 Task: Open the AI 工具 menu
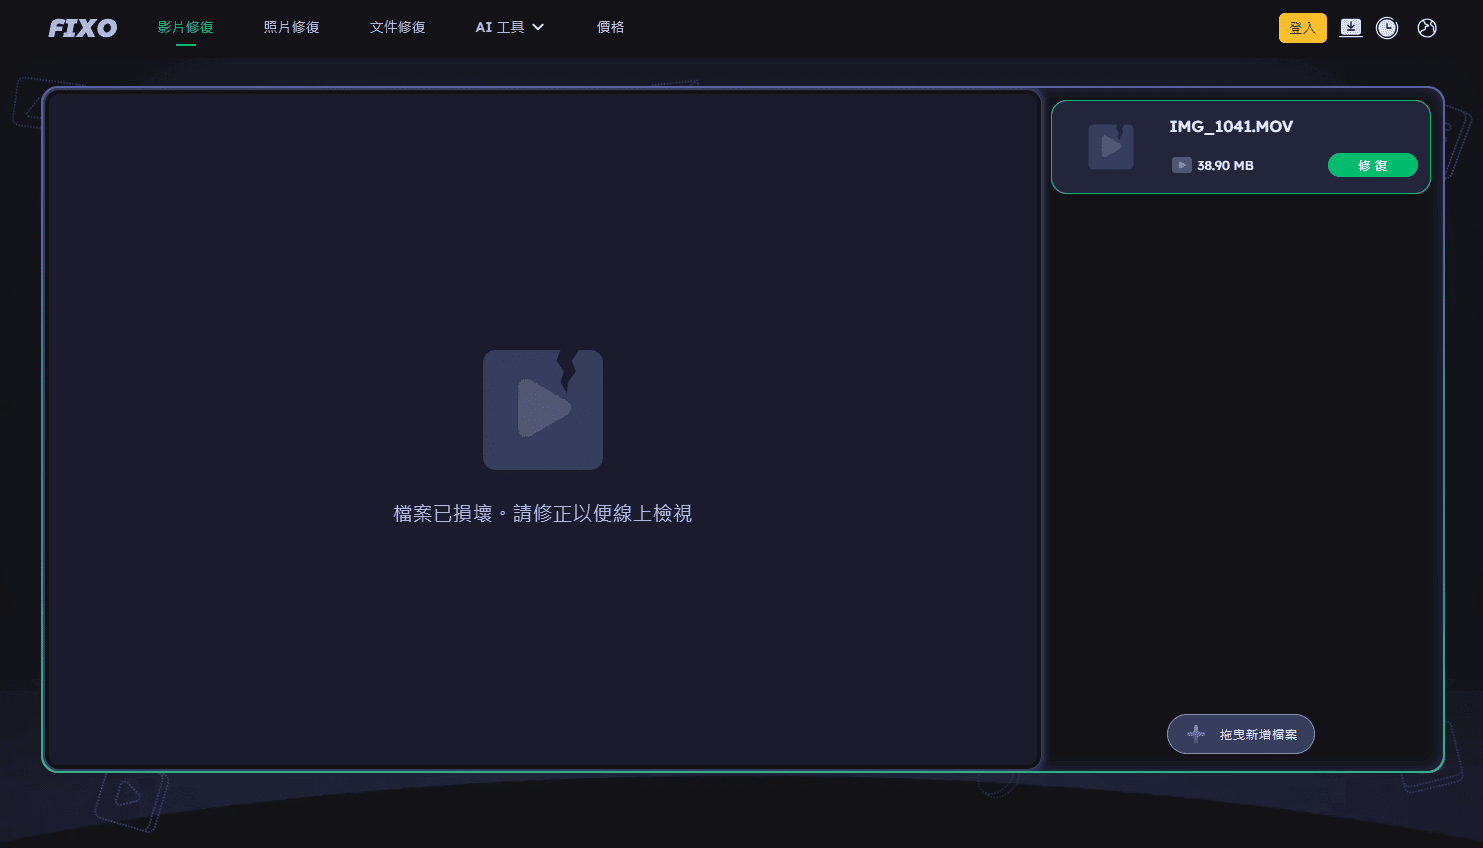click(x=500, y=27)
